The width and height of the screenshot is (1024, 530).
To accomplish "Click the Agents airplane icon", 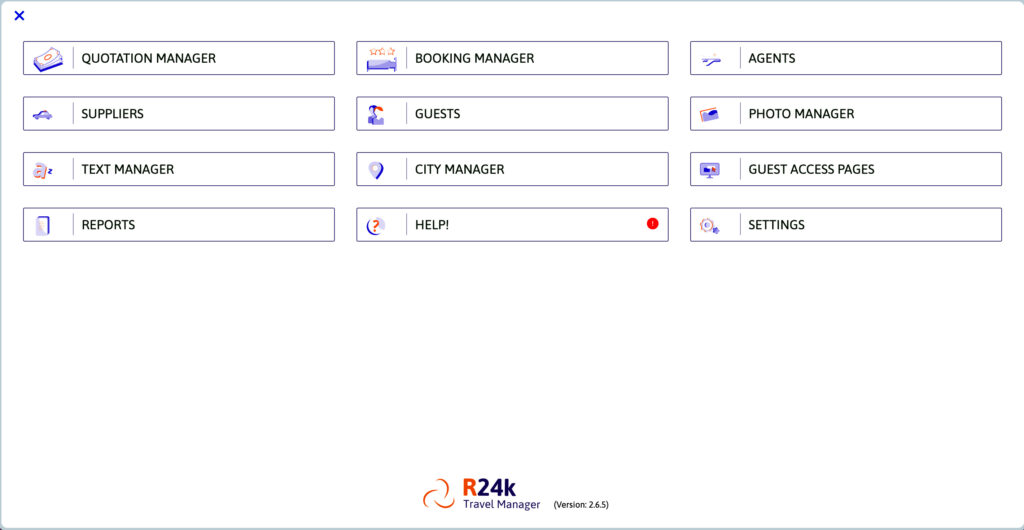I will click(x=711, y=60).
